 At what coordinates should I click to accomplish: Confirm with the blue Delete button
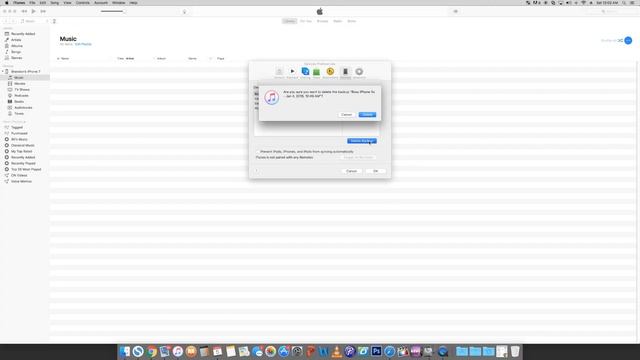tap(367, 115)
